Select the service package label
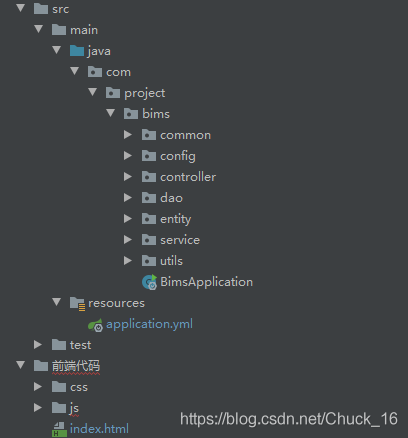This screenshot has width=408, height=438. [180, 240]
